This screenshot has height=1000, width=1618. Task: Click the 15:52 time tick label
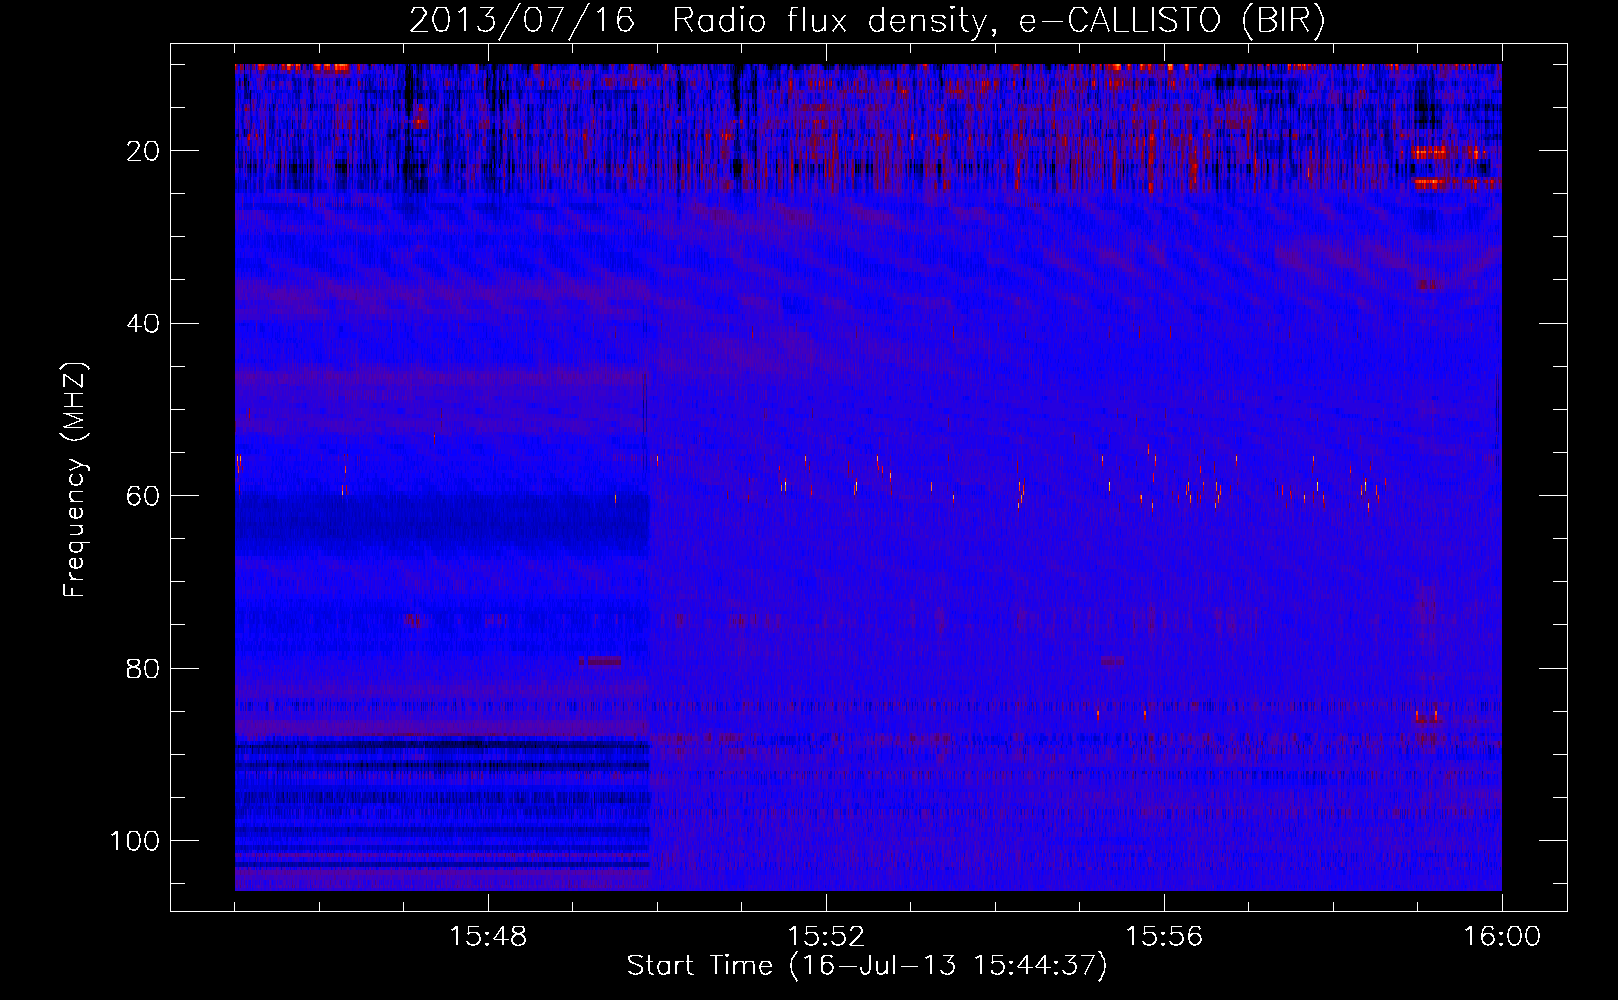coord(826,937)
